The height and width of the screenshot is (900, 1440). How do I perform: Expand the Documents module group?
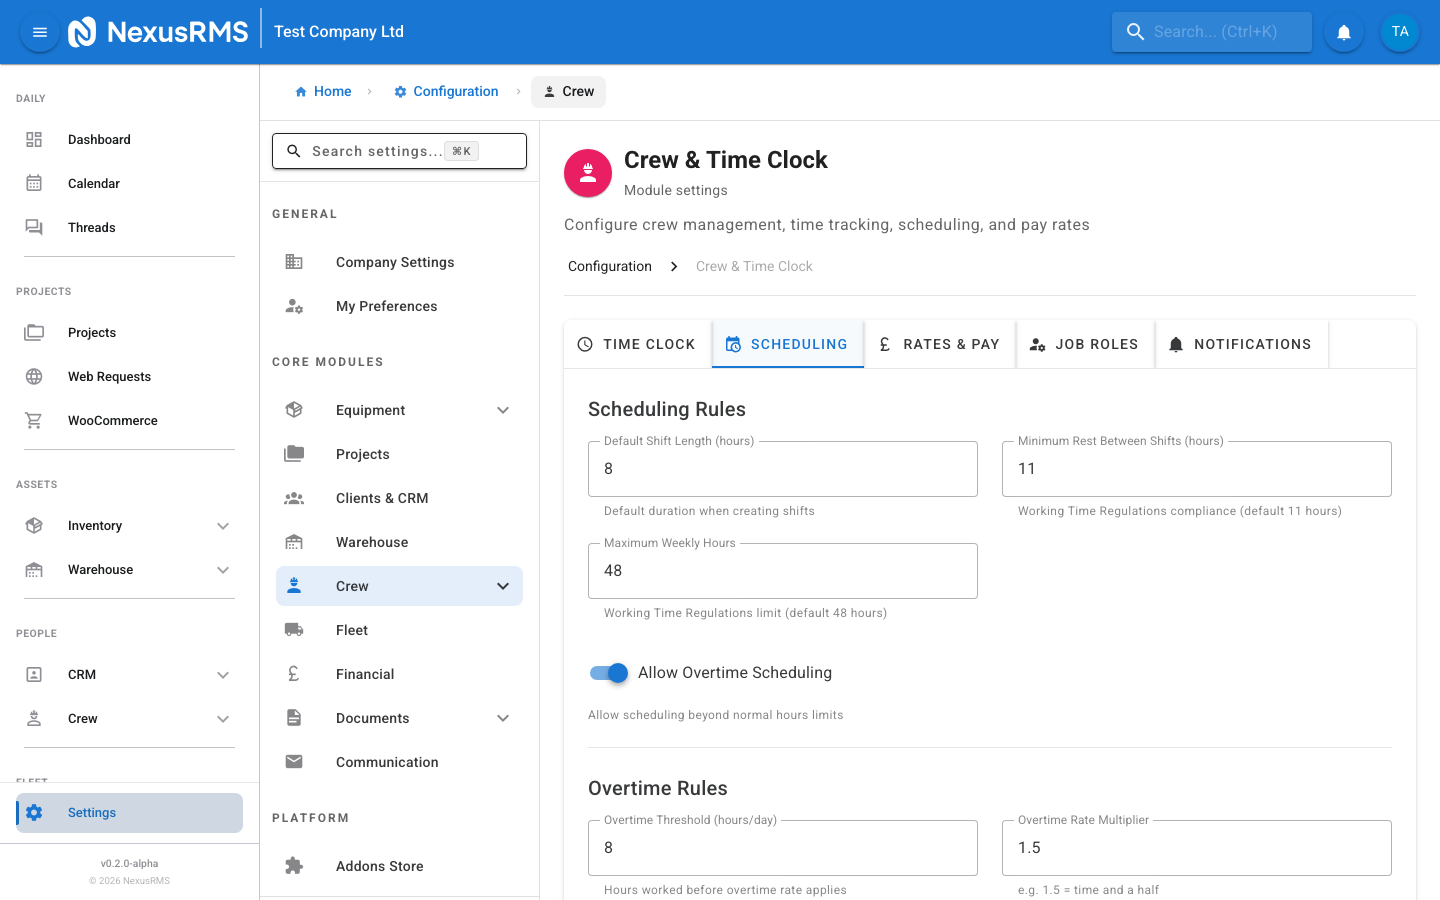point(503,718)
